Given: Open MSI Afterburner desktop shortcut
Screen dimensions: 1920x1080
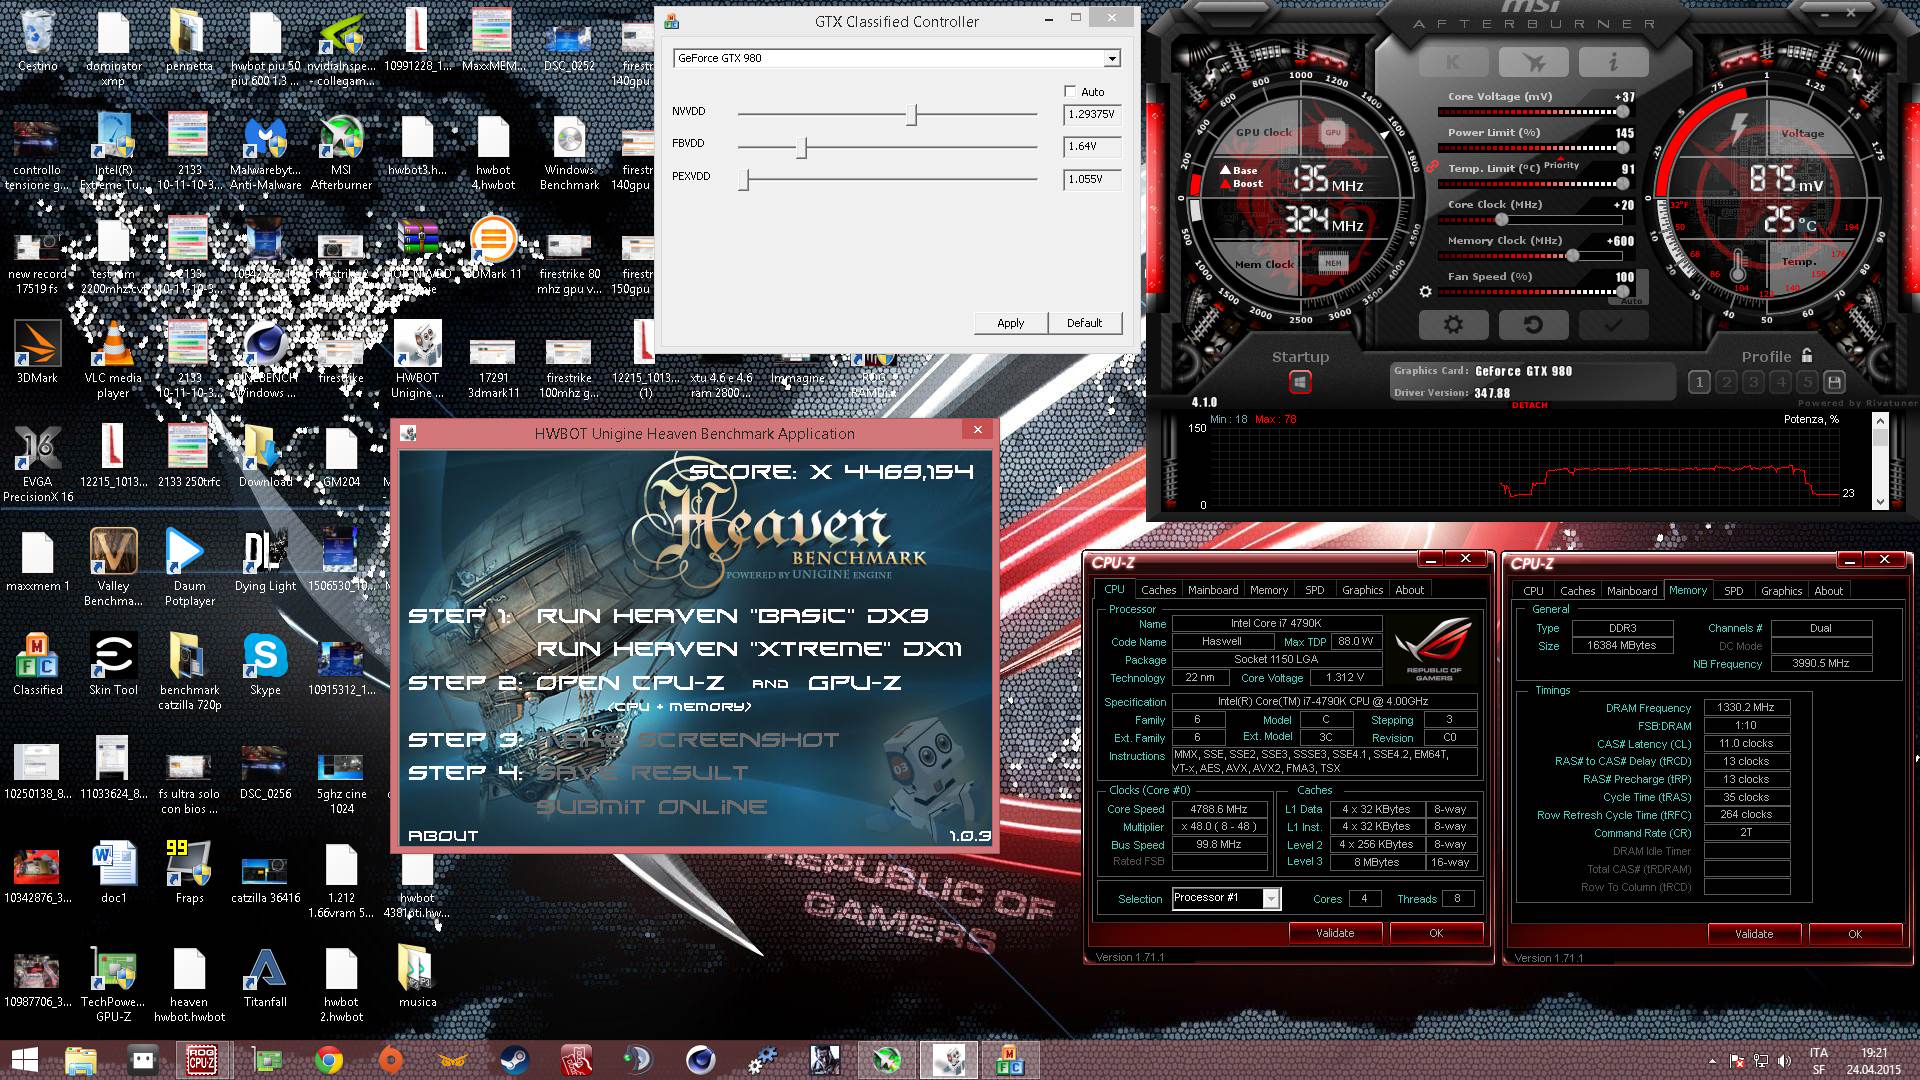Looking at the screenshot, I should coord(341,152).
